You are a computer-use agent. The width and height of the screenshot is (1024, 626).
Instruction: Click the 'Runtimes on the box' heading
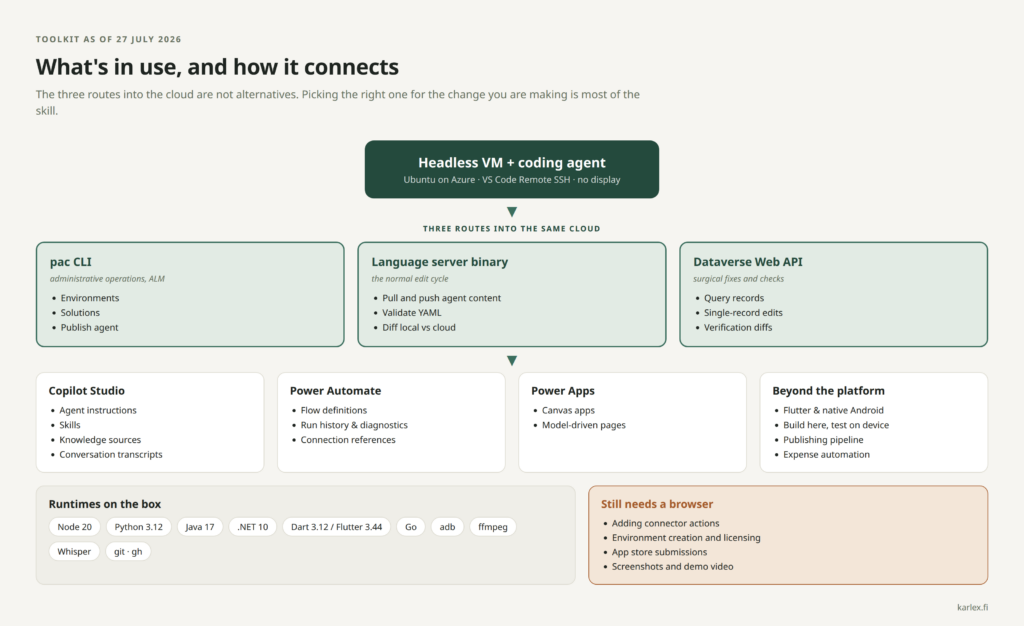click(104, 504)
